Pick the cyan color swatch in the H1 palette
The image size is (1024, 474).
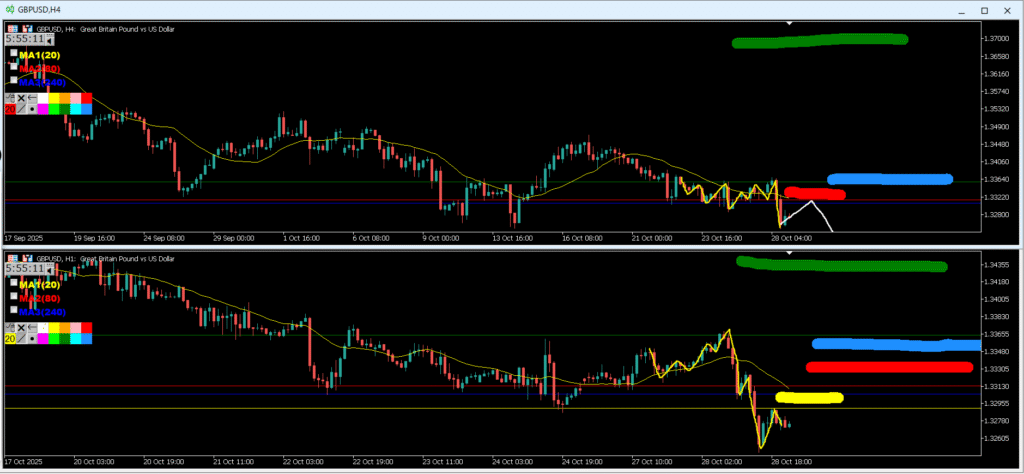pos(74,339)
